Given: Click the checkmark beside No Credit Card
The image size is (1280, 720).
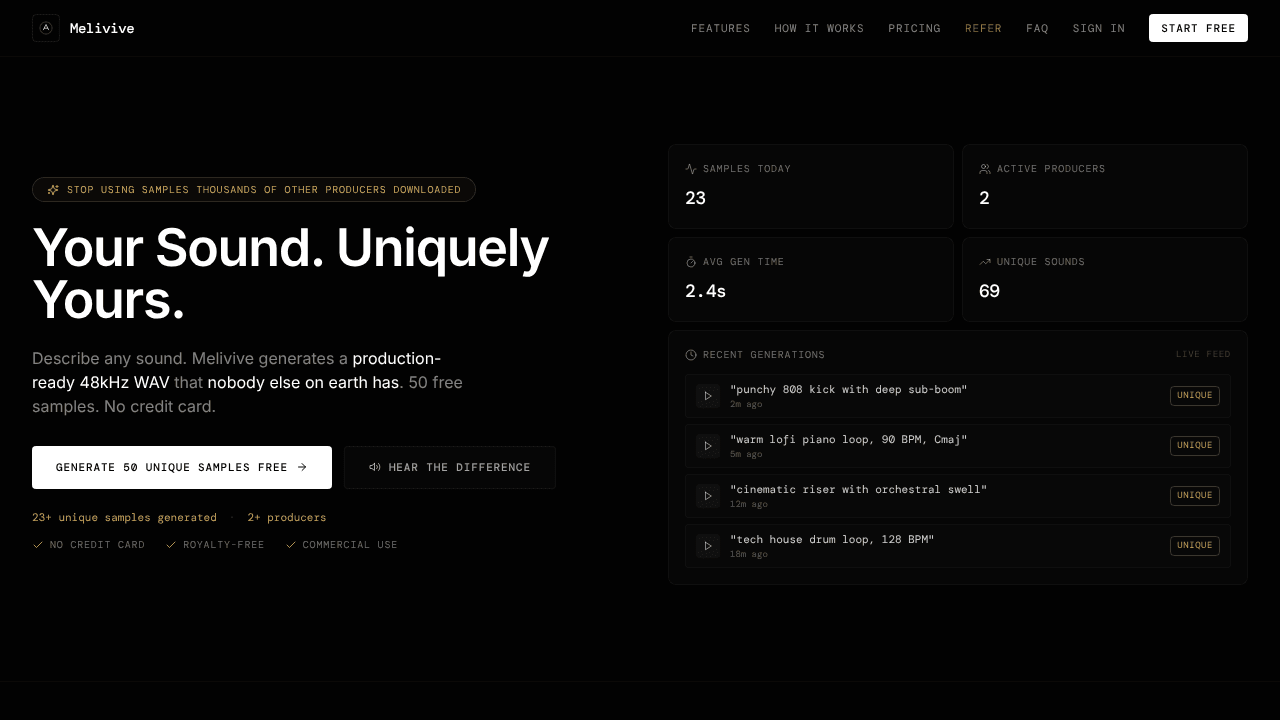Looking at the screenshot, I should pyautogui.click(x=38, y=545).
